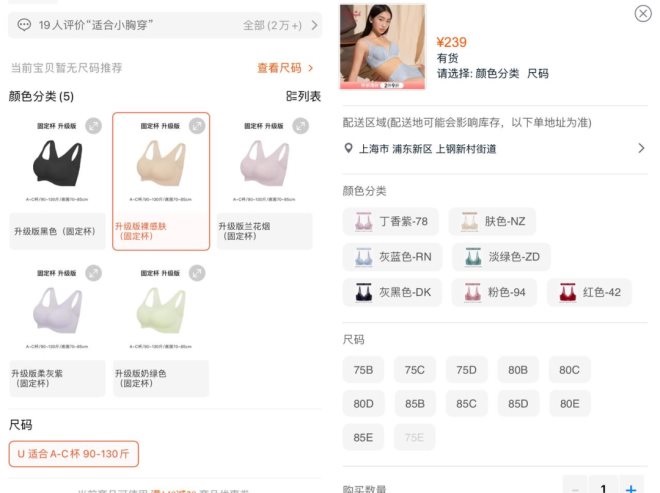Viewport: 660px width, 493px height.
Task: Select the lilac purple-78 color option
Action: pos(392,222)
